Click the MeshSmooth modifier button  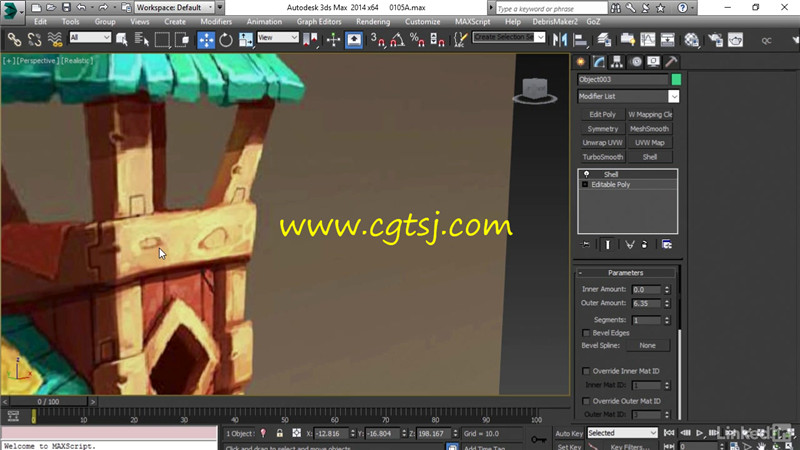(x=649, y=129)
